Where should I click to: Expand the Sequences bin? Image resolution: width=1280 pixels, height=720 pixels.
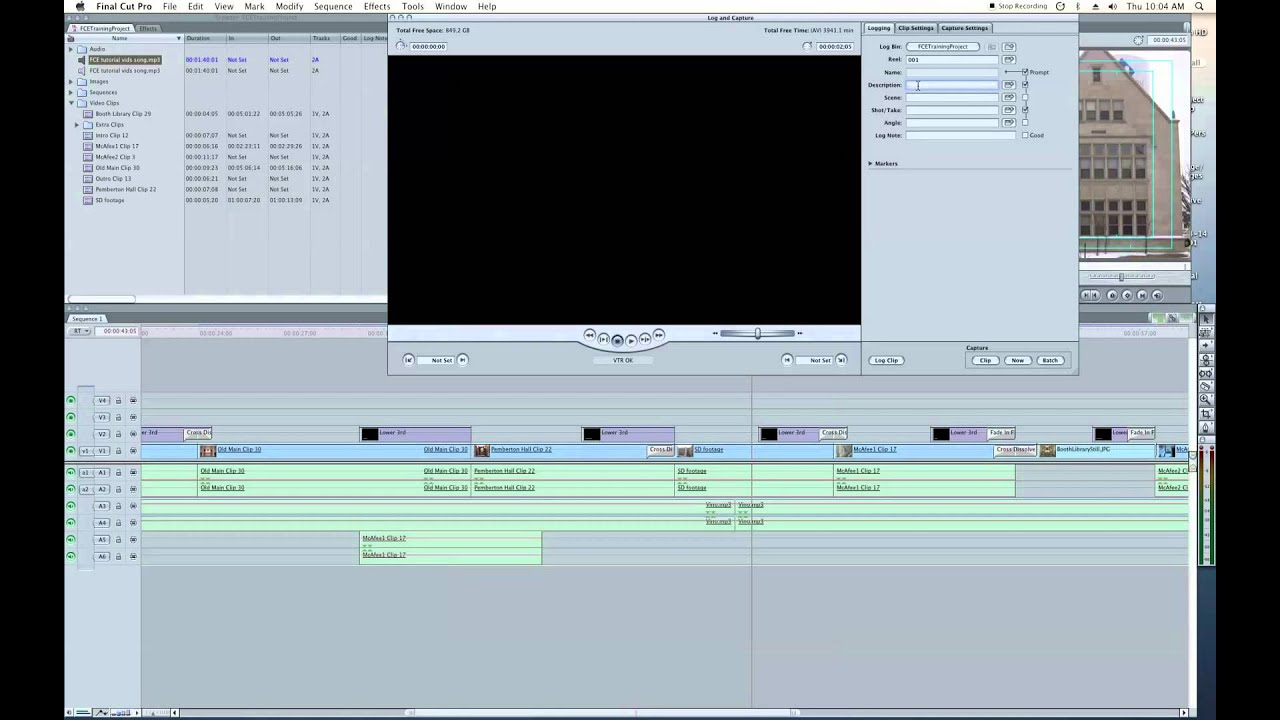click(x=71, y=92)
